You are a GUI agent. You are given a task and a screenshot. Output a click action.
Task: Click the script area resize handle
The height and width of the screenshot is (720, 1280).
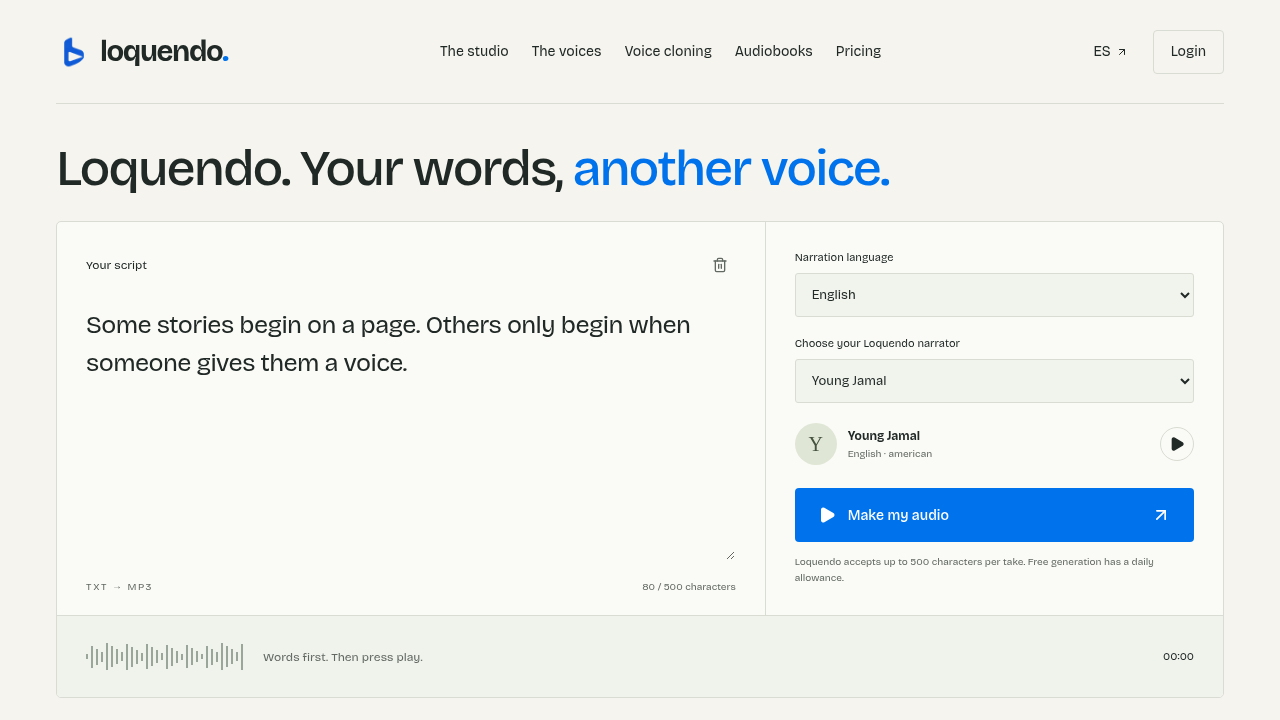730,555
